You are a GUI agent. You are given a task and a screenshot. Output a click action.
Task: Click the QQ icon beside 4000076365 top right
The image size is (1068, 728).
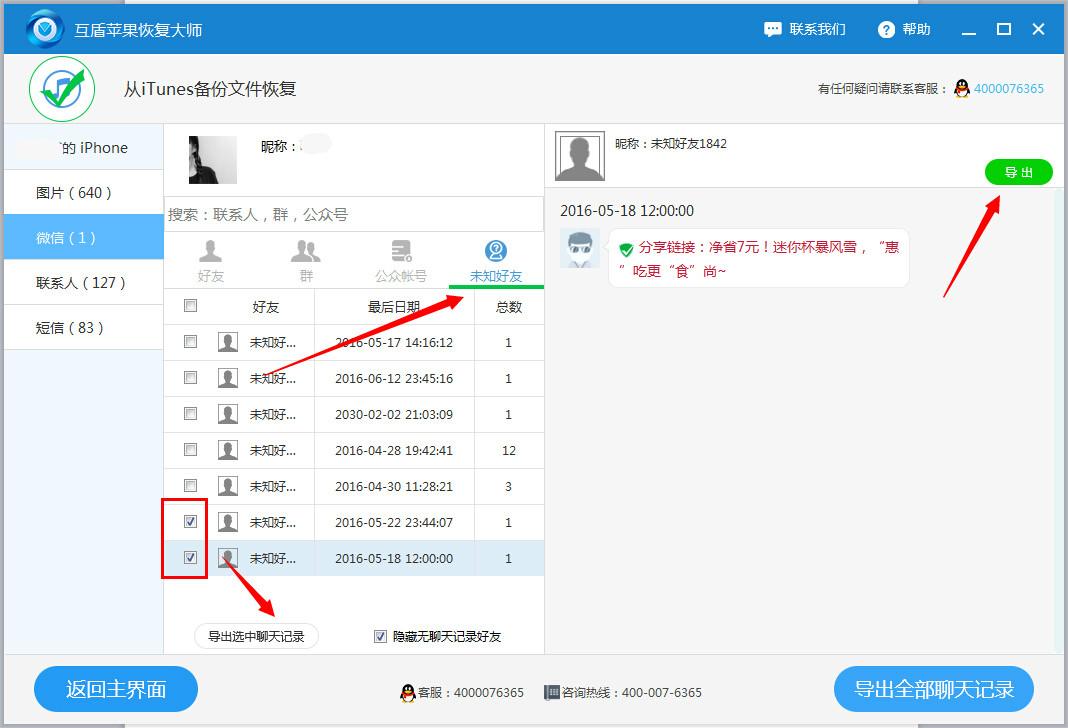(x=960, y=89)
